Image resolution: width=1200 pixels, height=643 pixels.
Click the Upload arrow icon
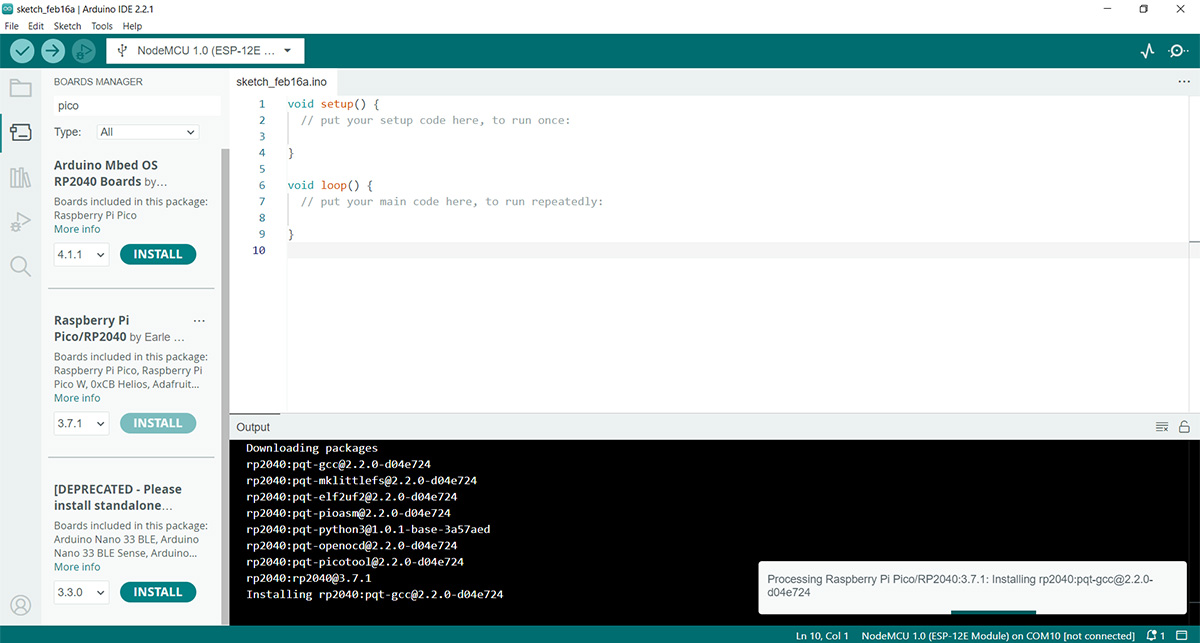[53, 51]
